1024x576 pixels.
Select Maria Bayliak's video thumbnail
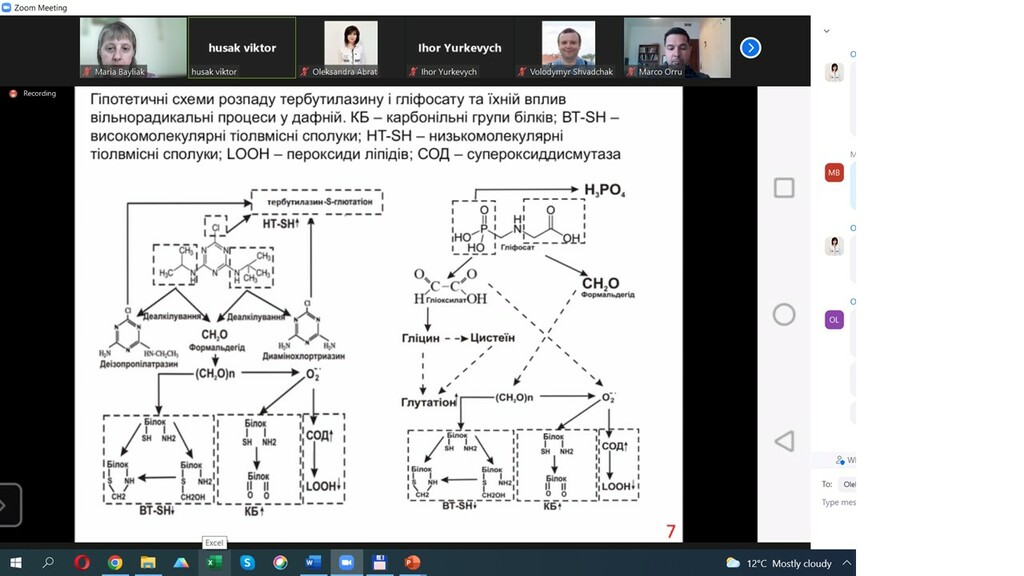click(133, 48)
